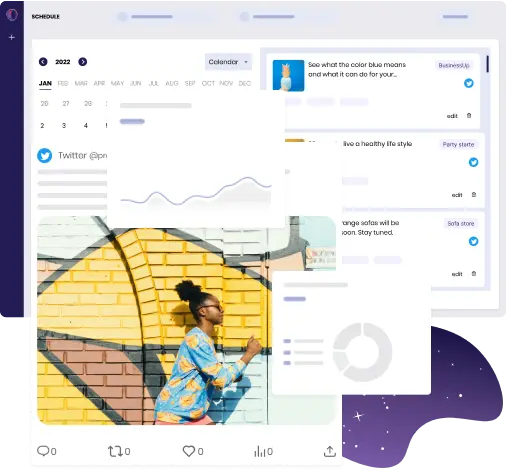Click the share upload icon under tweet

click(x=330, y=451)
